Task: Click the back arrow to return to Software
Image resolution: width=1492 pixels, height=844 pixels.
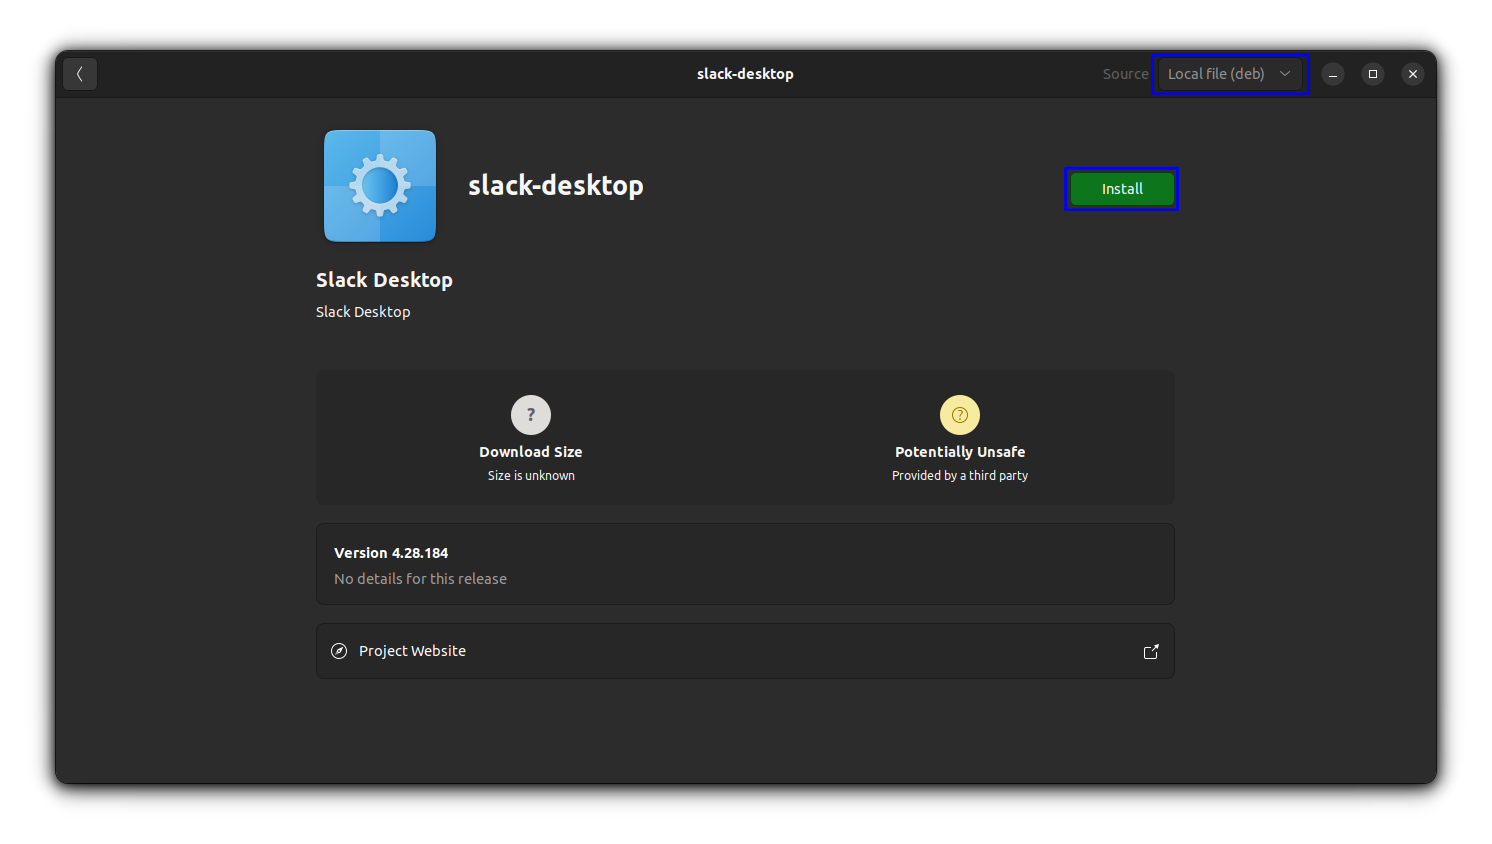Action: pos(79,73)
